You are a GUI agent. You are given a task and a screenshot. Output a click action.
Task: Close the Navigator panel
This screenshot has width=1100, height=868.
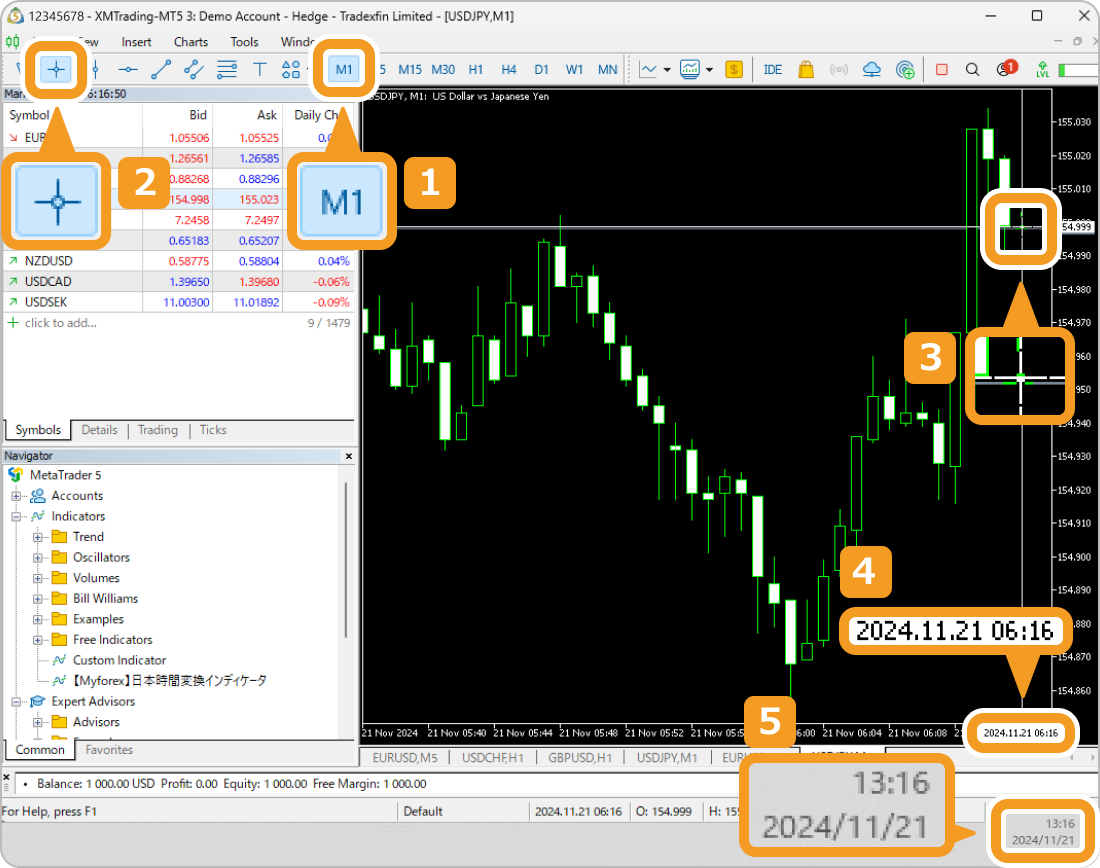pos(349,455)
